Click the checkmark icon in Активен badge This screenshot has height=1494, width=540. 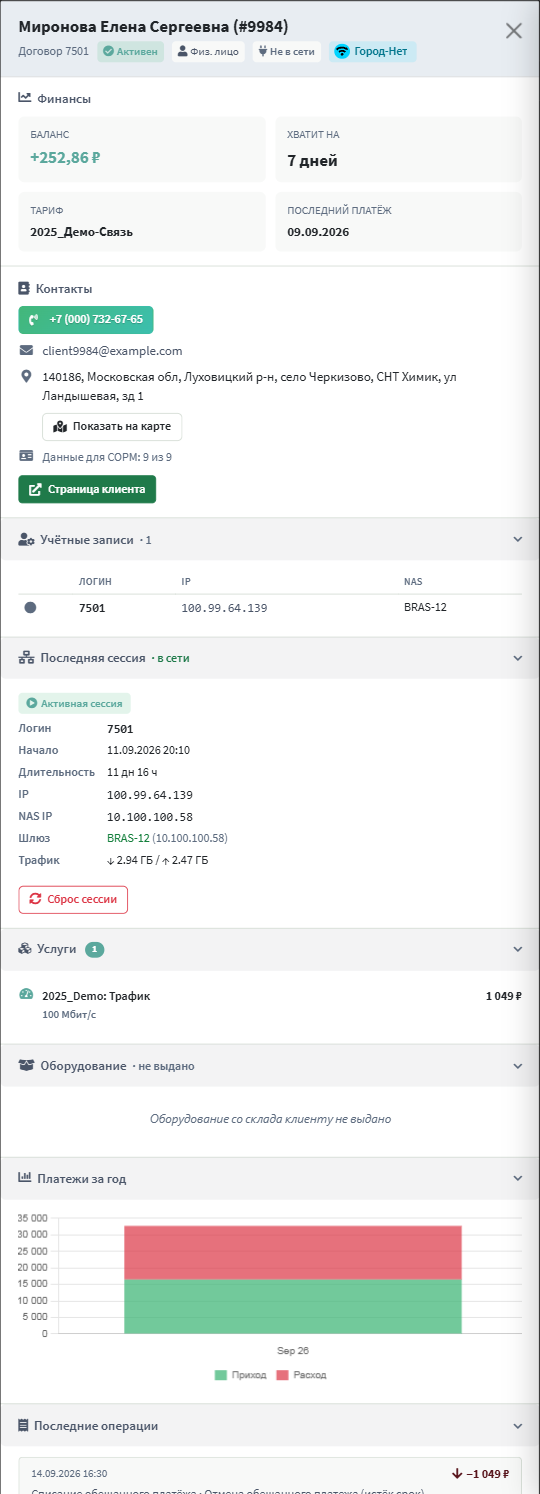[108, 51]
